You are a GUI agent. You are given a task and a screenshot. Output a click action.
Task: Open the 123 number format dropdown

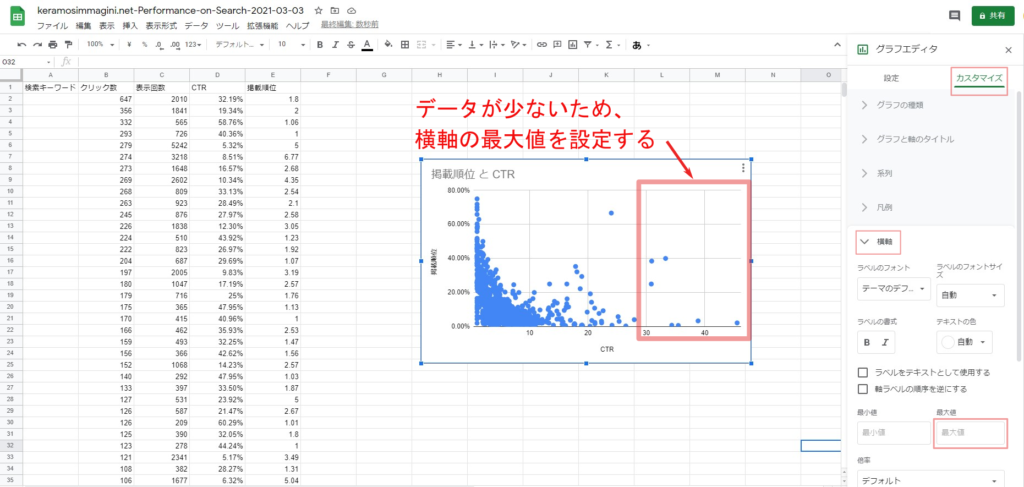pyautogui.click(x=193, y=44)
